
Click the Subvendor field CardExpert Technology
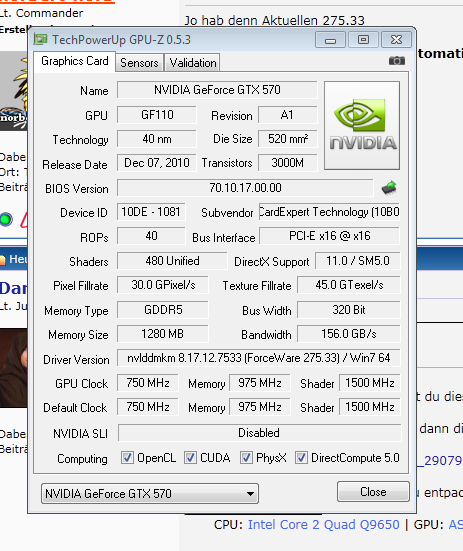329,212
